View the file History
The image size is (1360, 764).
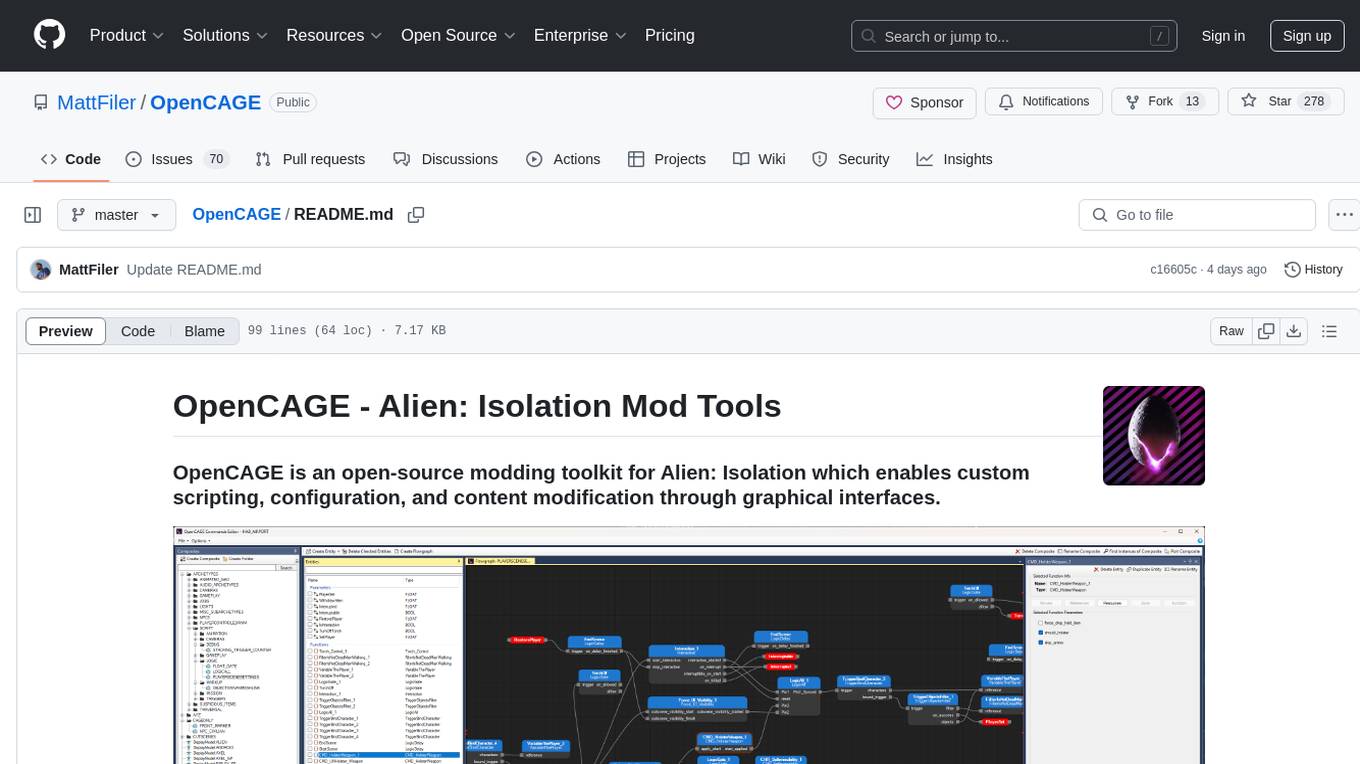coord(1313,270)
